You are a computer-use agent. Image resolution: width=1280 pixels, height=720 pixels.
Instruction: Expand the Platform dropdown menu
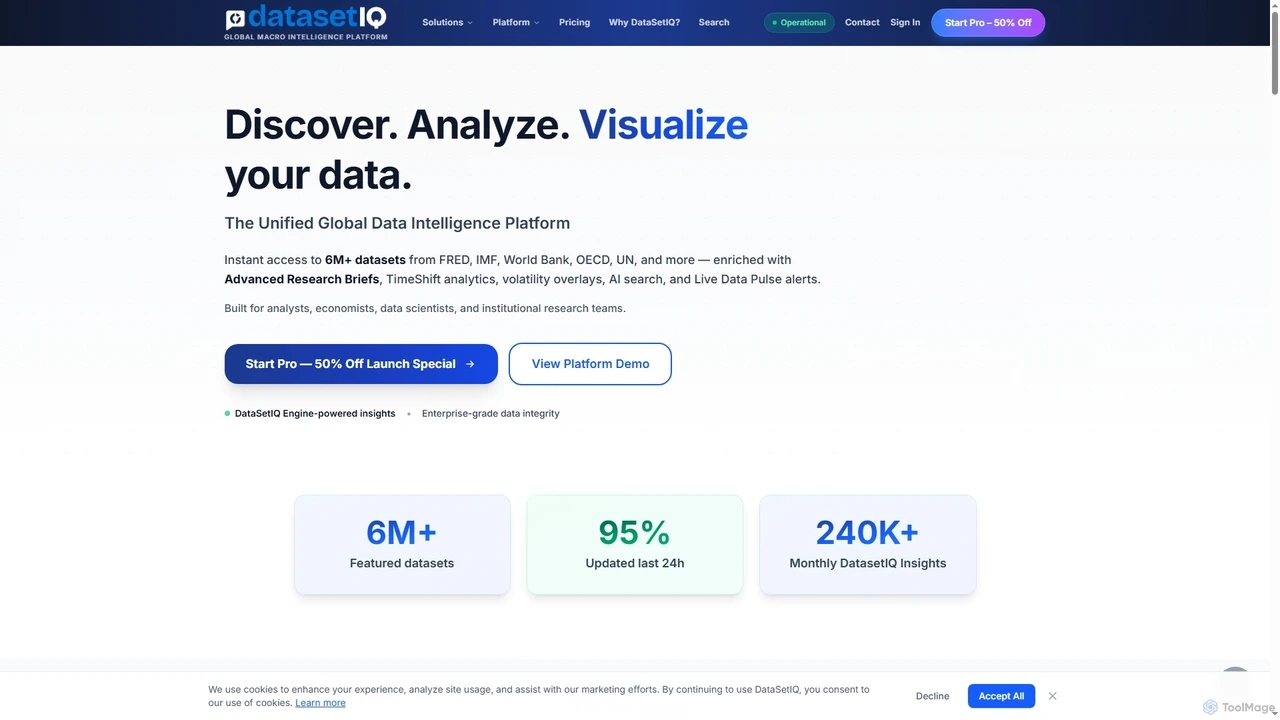(515, 22)
